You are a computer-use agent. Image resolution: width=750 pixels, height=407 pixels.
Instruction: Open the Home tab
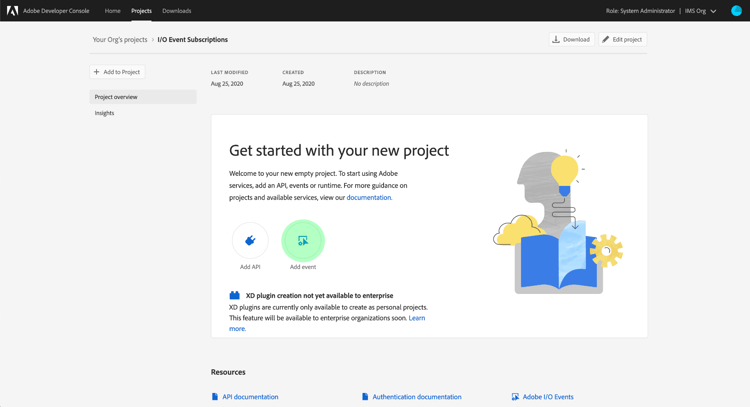[x=112, y=11]
